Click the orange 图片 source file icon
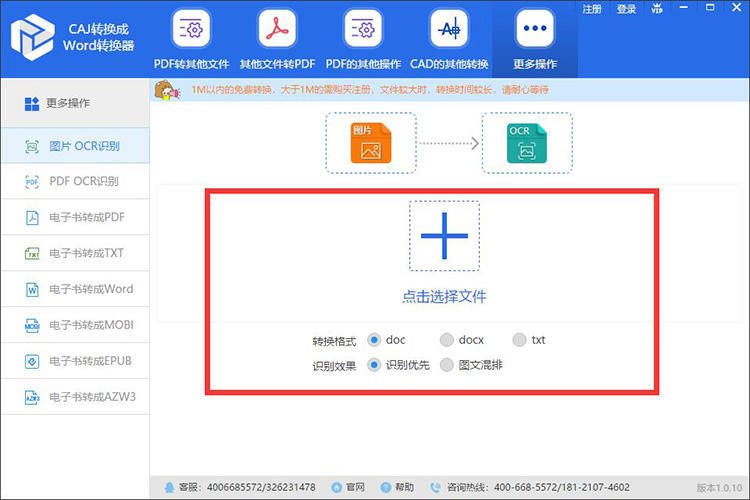The height and width of the screenshot is (500, 750). 371,143
